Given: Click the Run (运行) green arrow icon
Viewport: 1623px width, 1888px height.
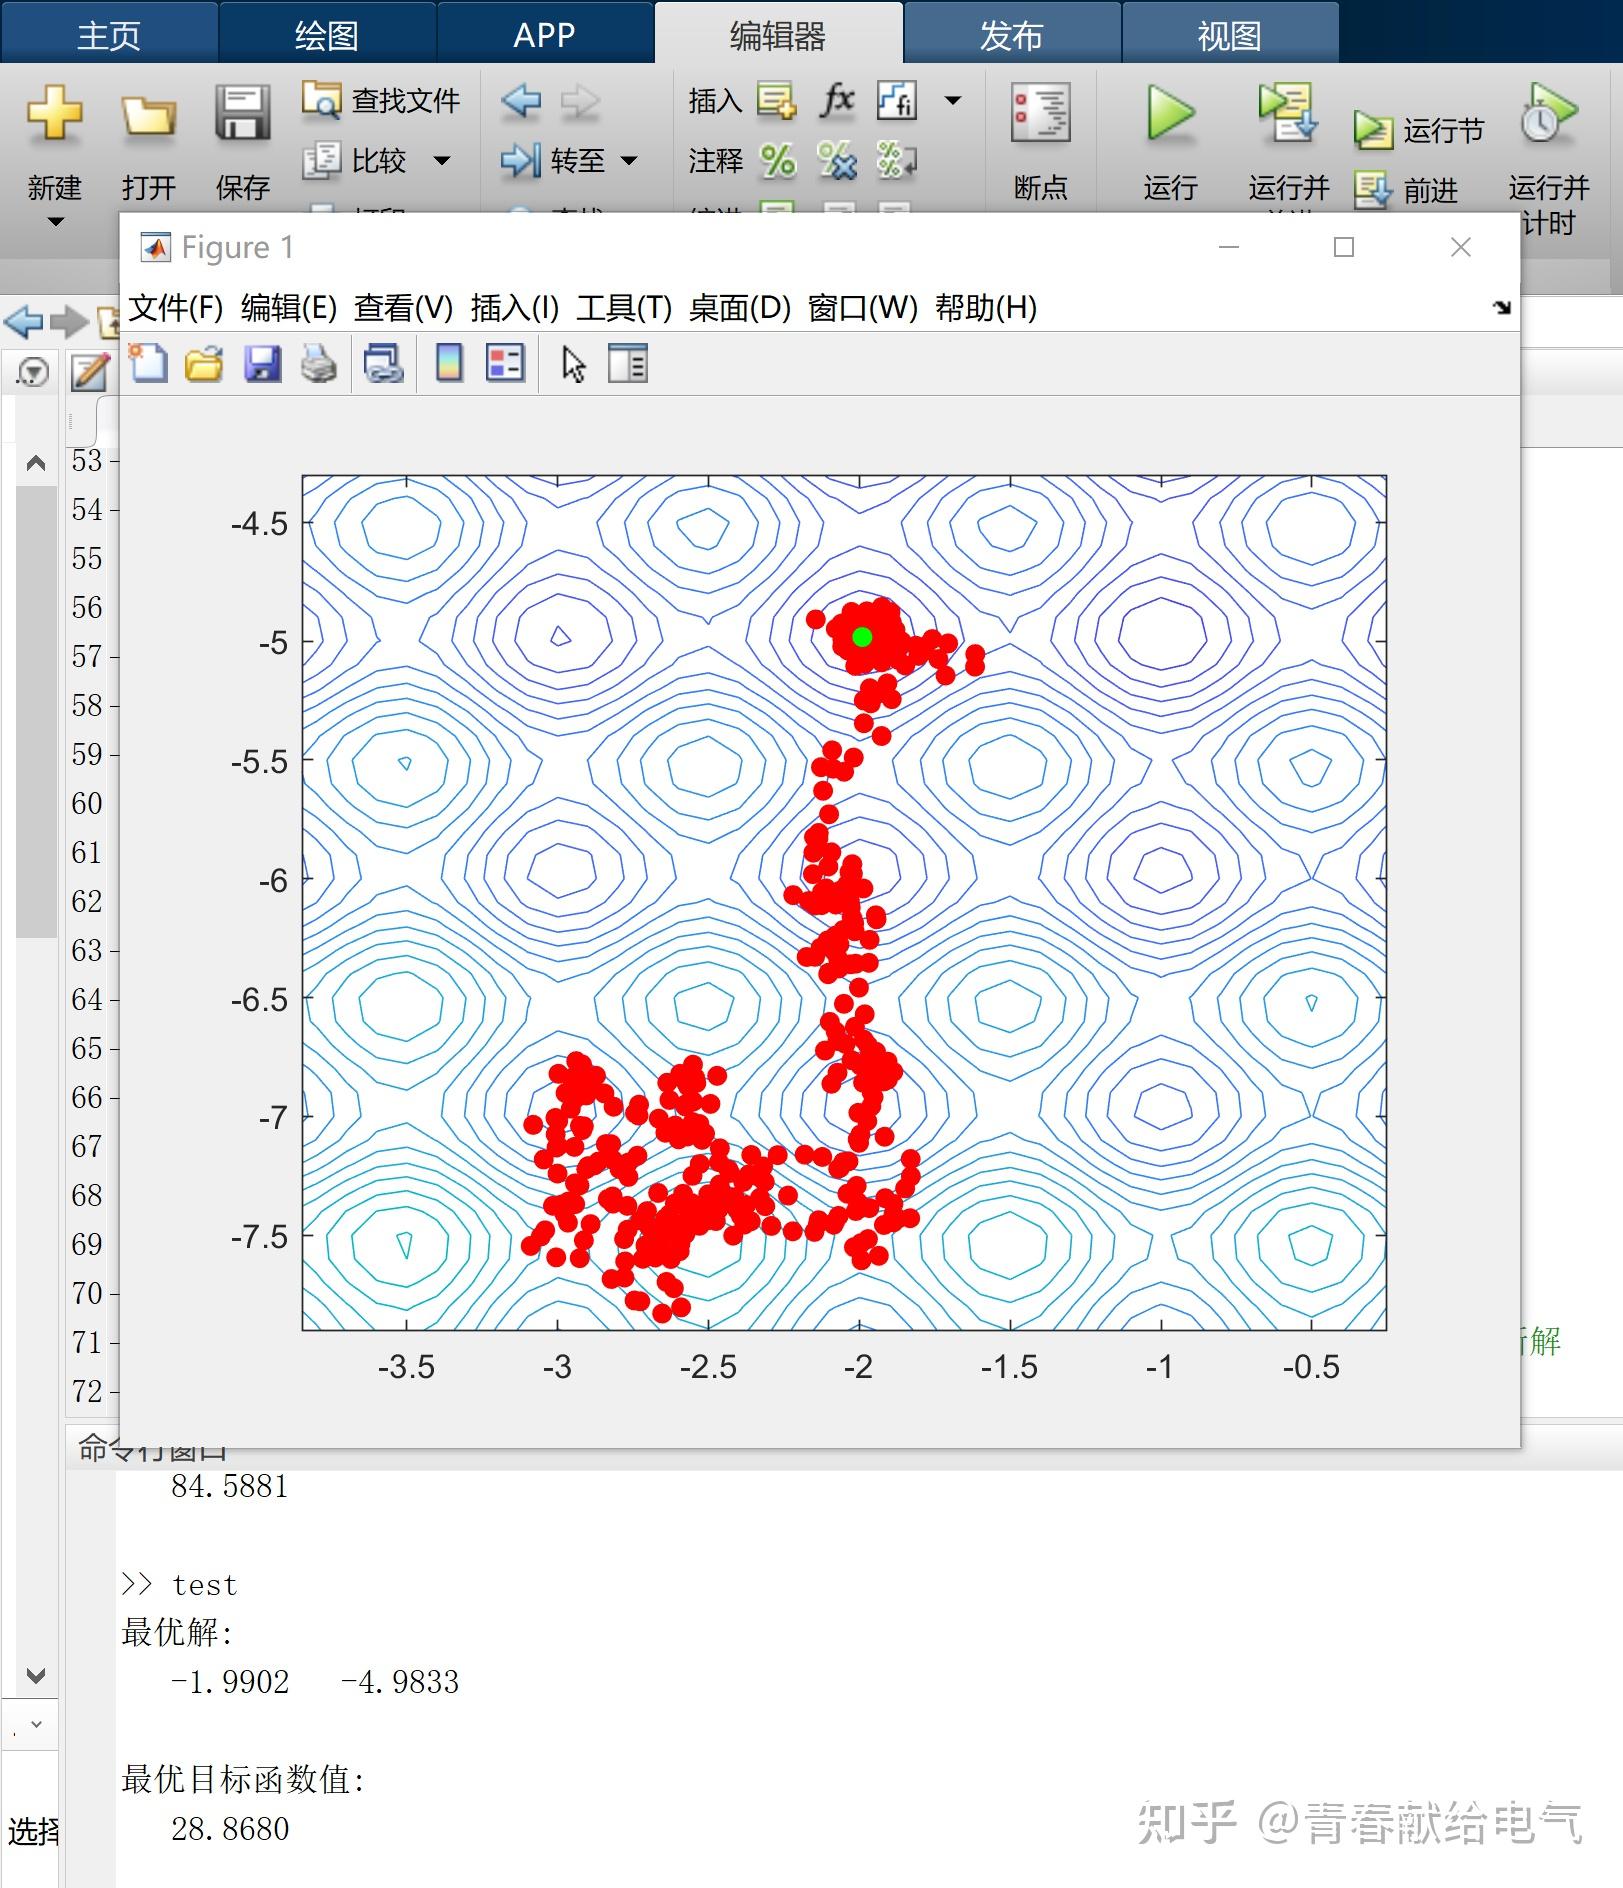Looking at the screenshot, I should [1170, 113].
